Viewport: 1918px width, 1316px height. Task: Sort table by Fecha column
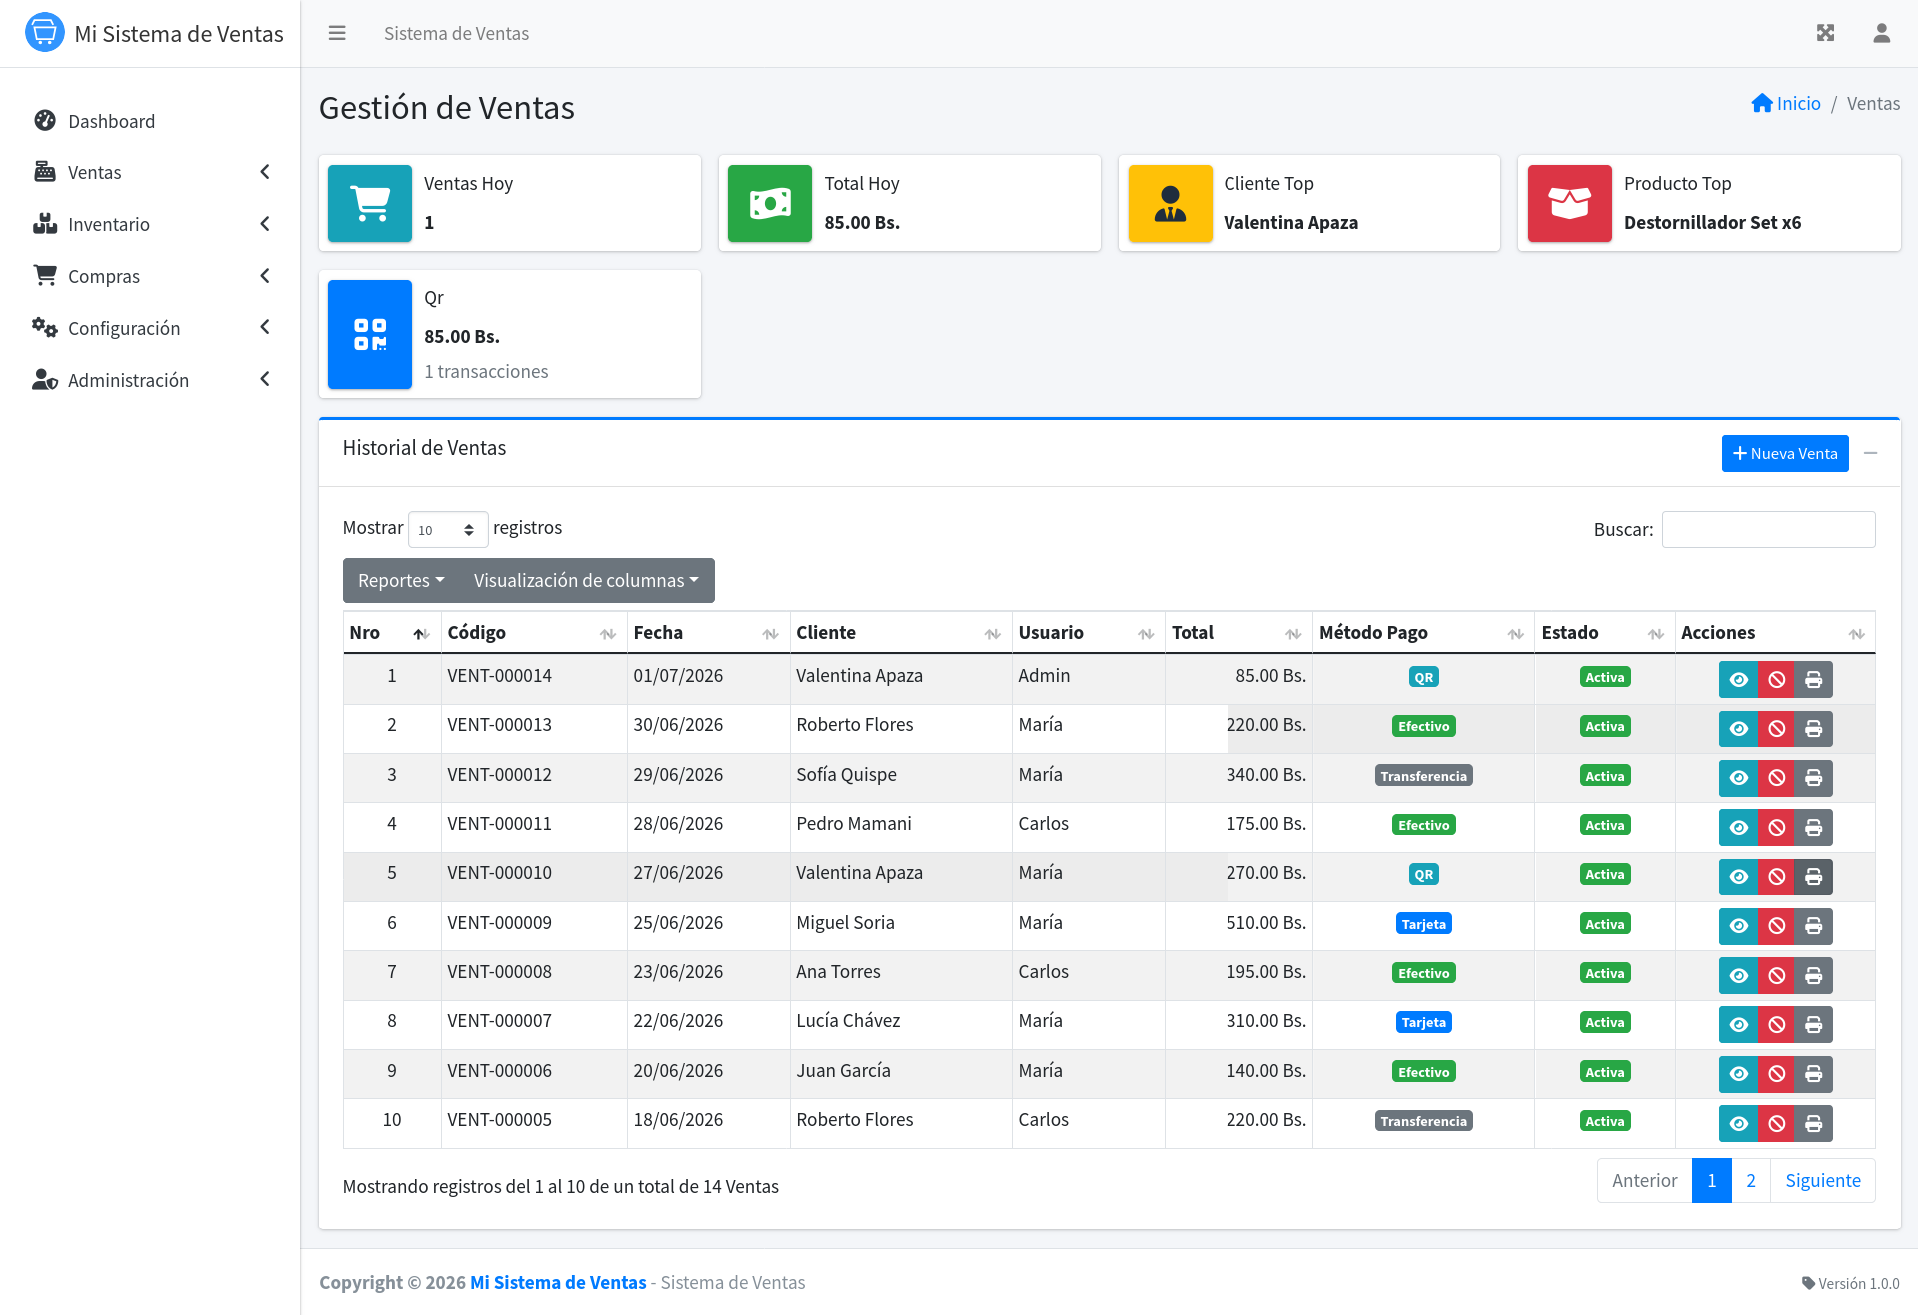[708, 633]
